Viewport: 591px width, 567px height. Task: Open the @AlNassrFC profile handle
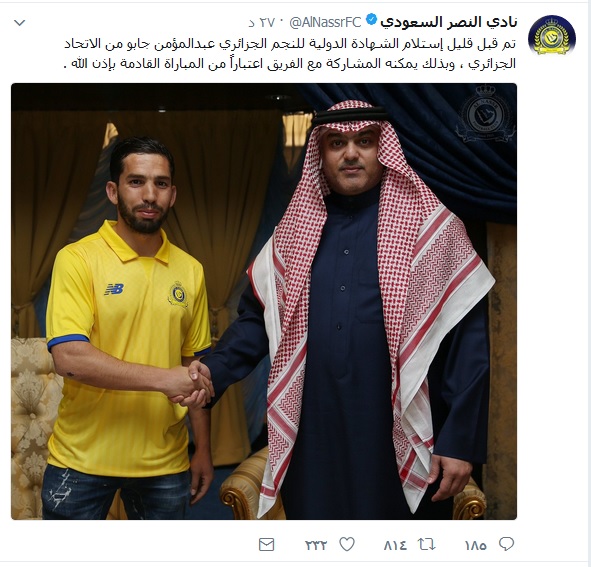pyautogui.click(x=325, y=23)
